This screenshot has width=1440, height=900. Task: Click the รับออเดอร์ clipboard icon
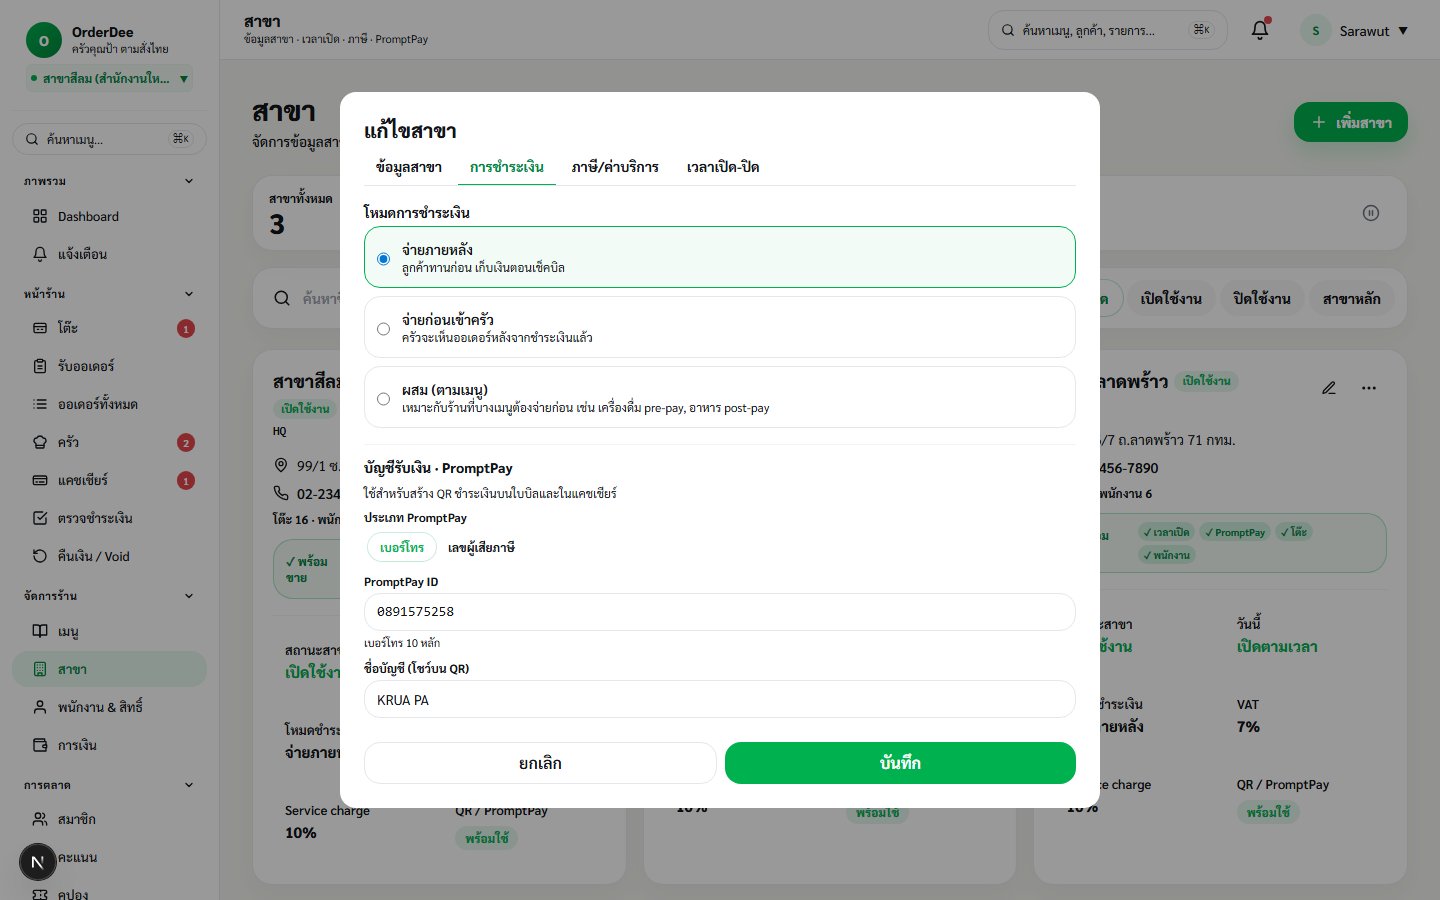pyautogui.click(x=40, y=366)
